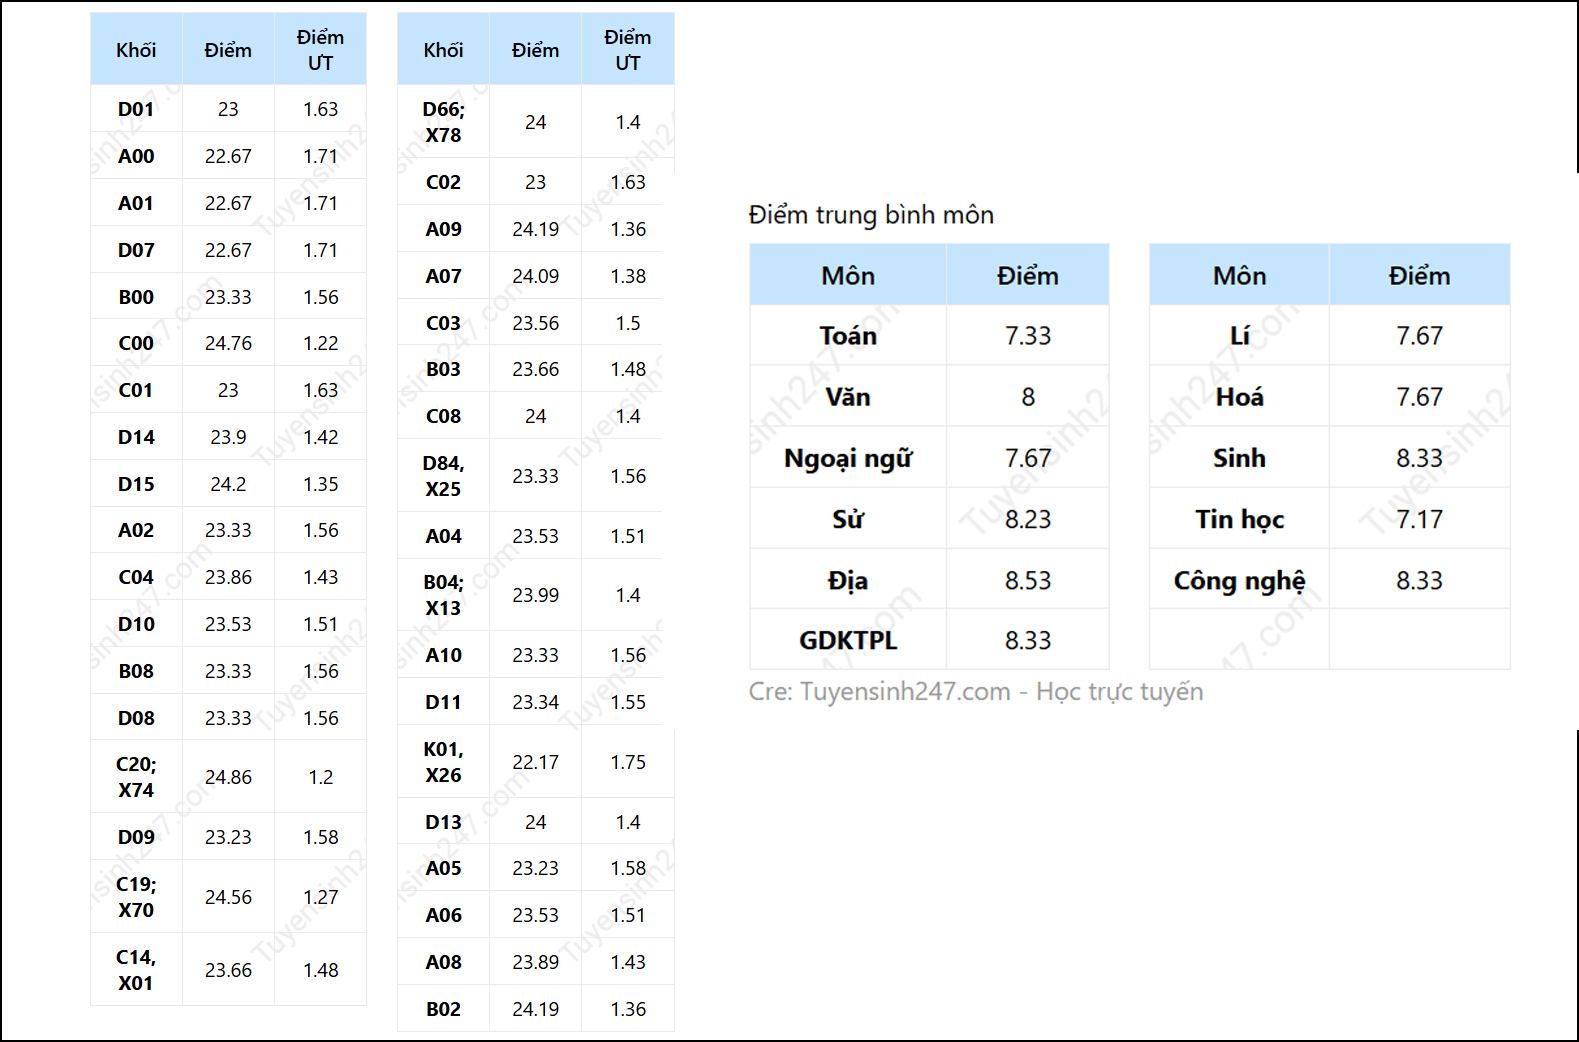Click the score 24.76 for C00
This screenshot has width=1579, height=1042.
click(x=228, y=343)
